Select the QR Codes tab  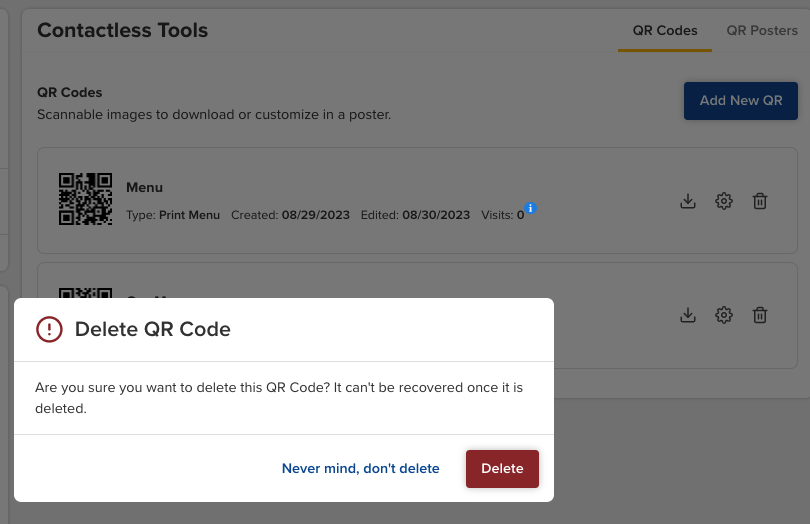(x=665, y=30)
